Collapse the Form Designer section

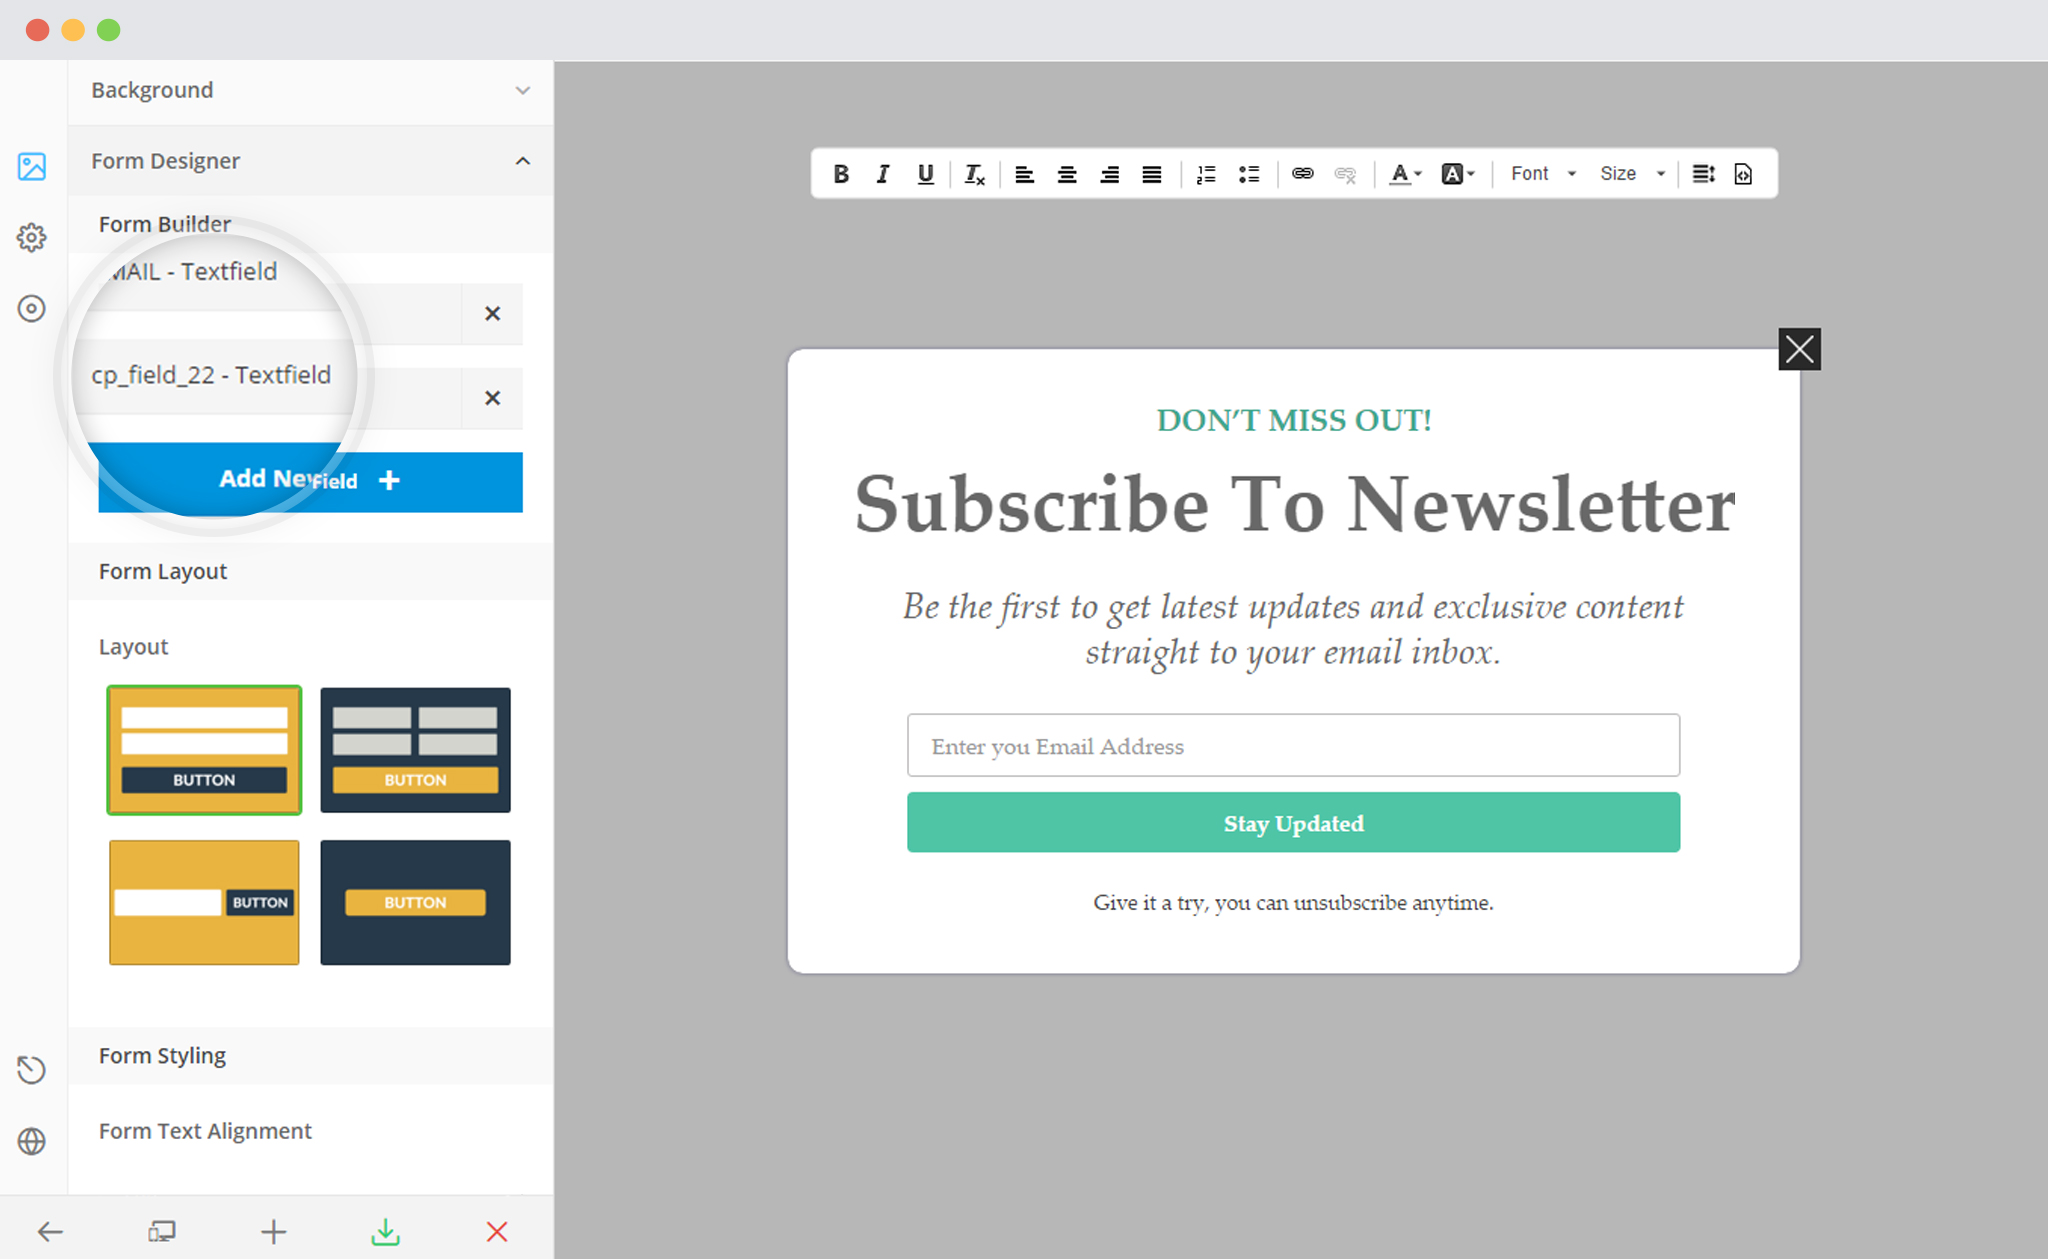[522, 161]
